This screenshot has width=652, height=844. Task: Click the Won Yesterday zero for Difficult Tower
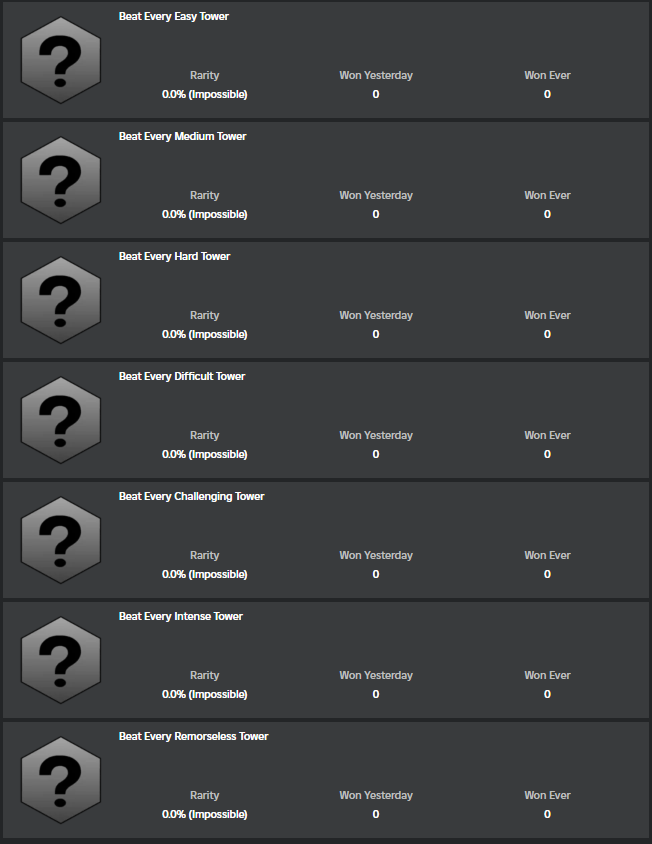coord(375,454)
